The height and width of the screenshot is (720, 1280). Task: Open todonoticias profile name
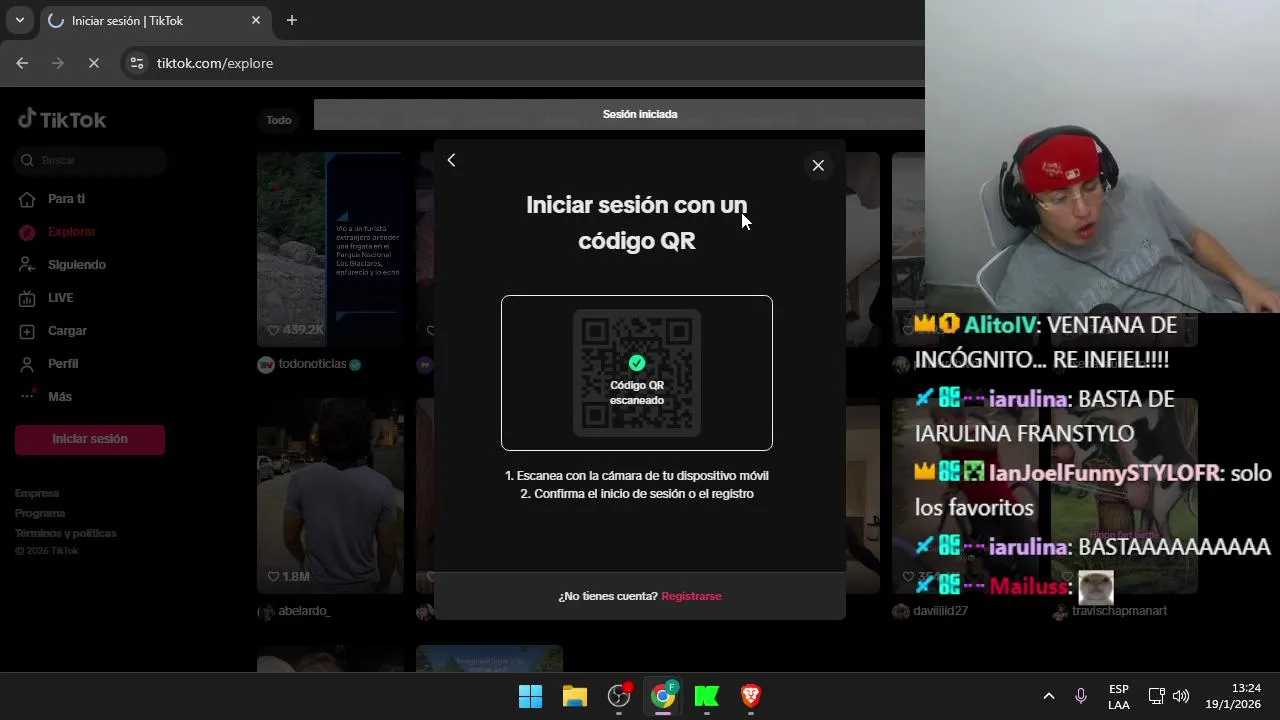(312, 364)
